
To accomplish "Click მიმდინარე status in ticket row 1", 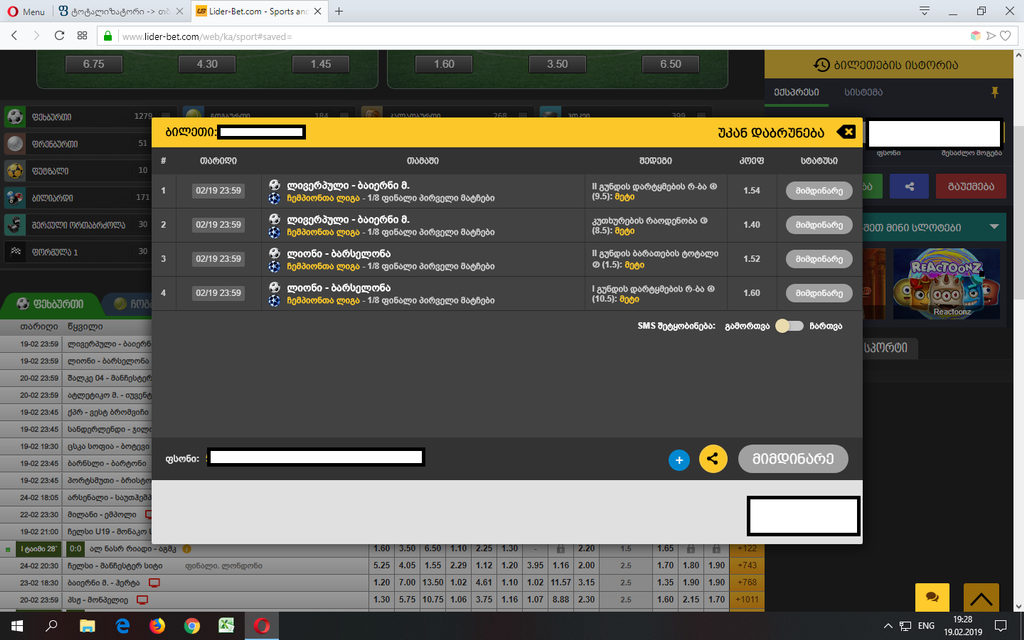I will pos(819,191).
